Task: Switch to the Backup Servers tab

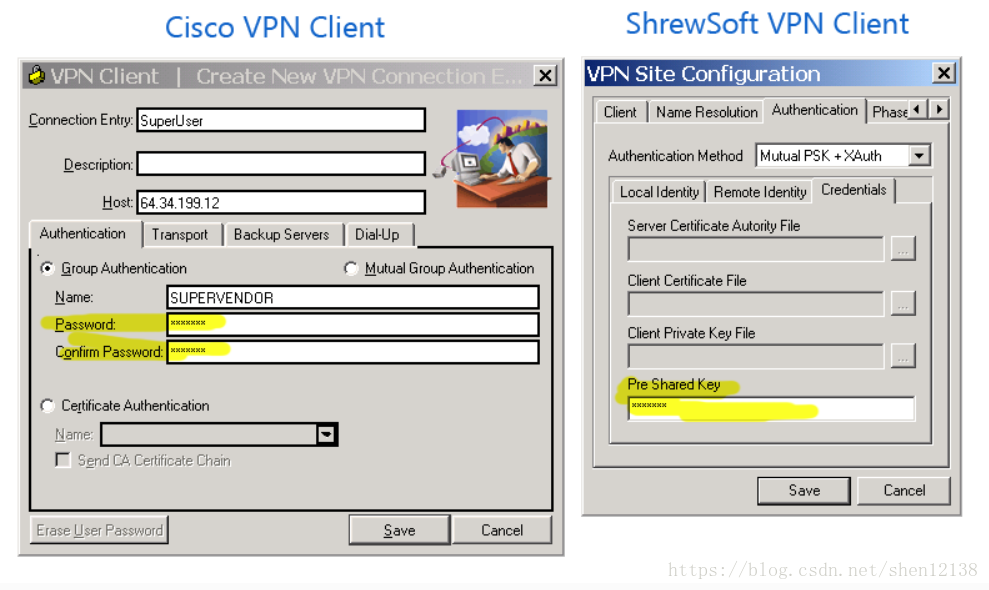Action: tap(281, 235)
